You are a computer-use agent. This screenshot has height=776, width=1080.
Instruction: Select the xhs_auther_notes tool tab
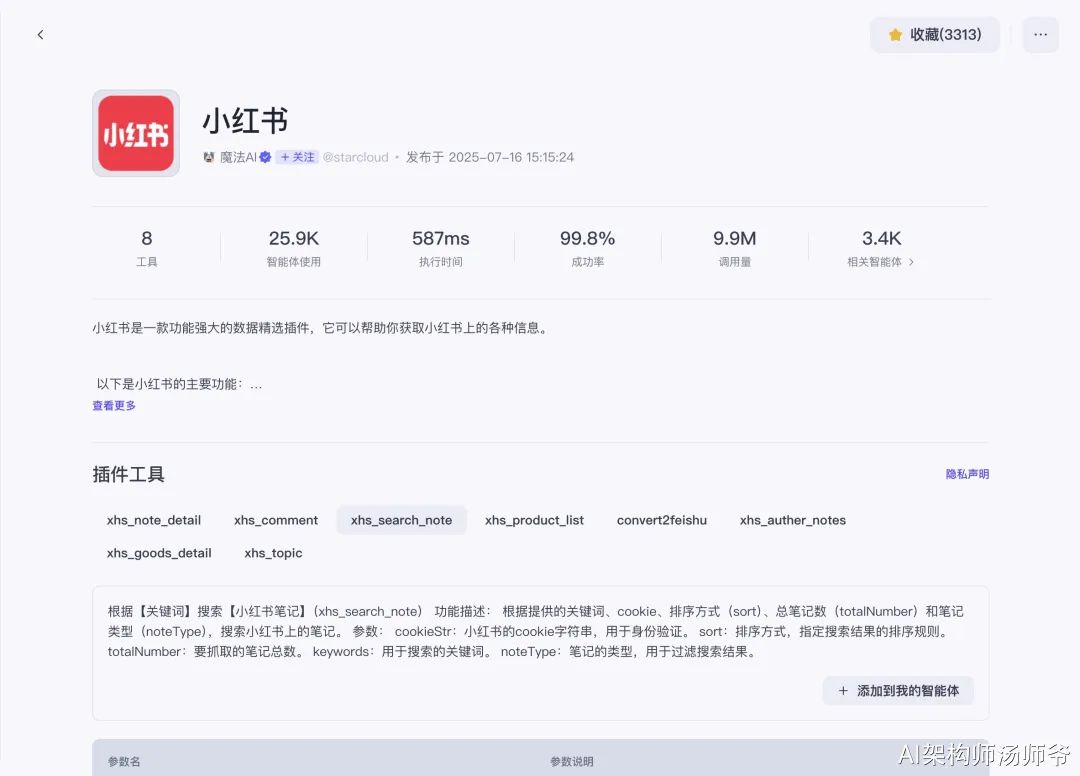[x=793, y=520]
